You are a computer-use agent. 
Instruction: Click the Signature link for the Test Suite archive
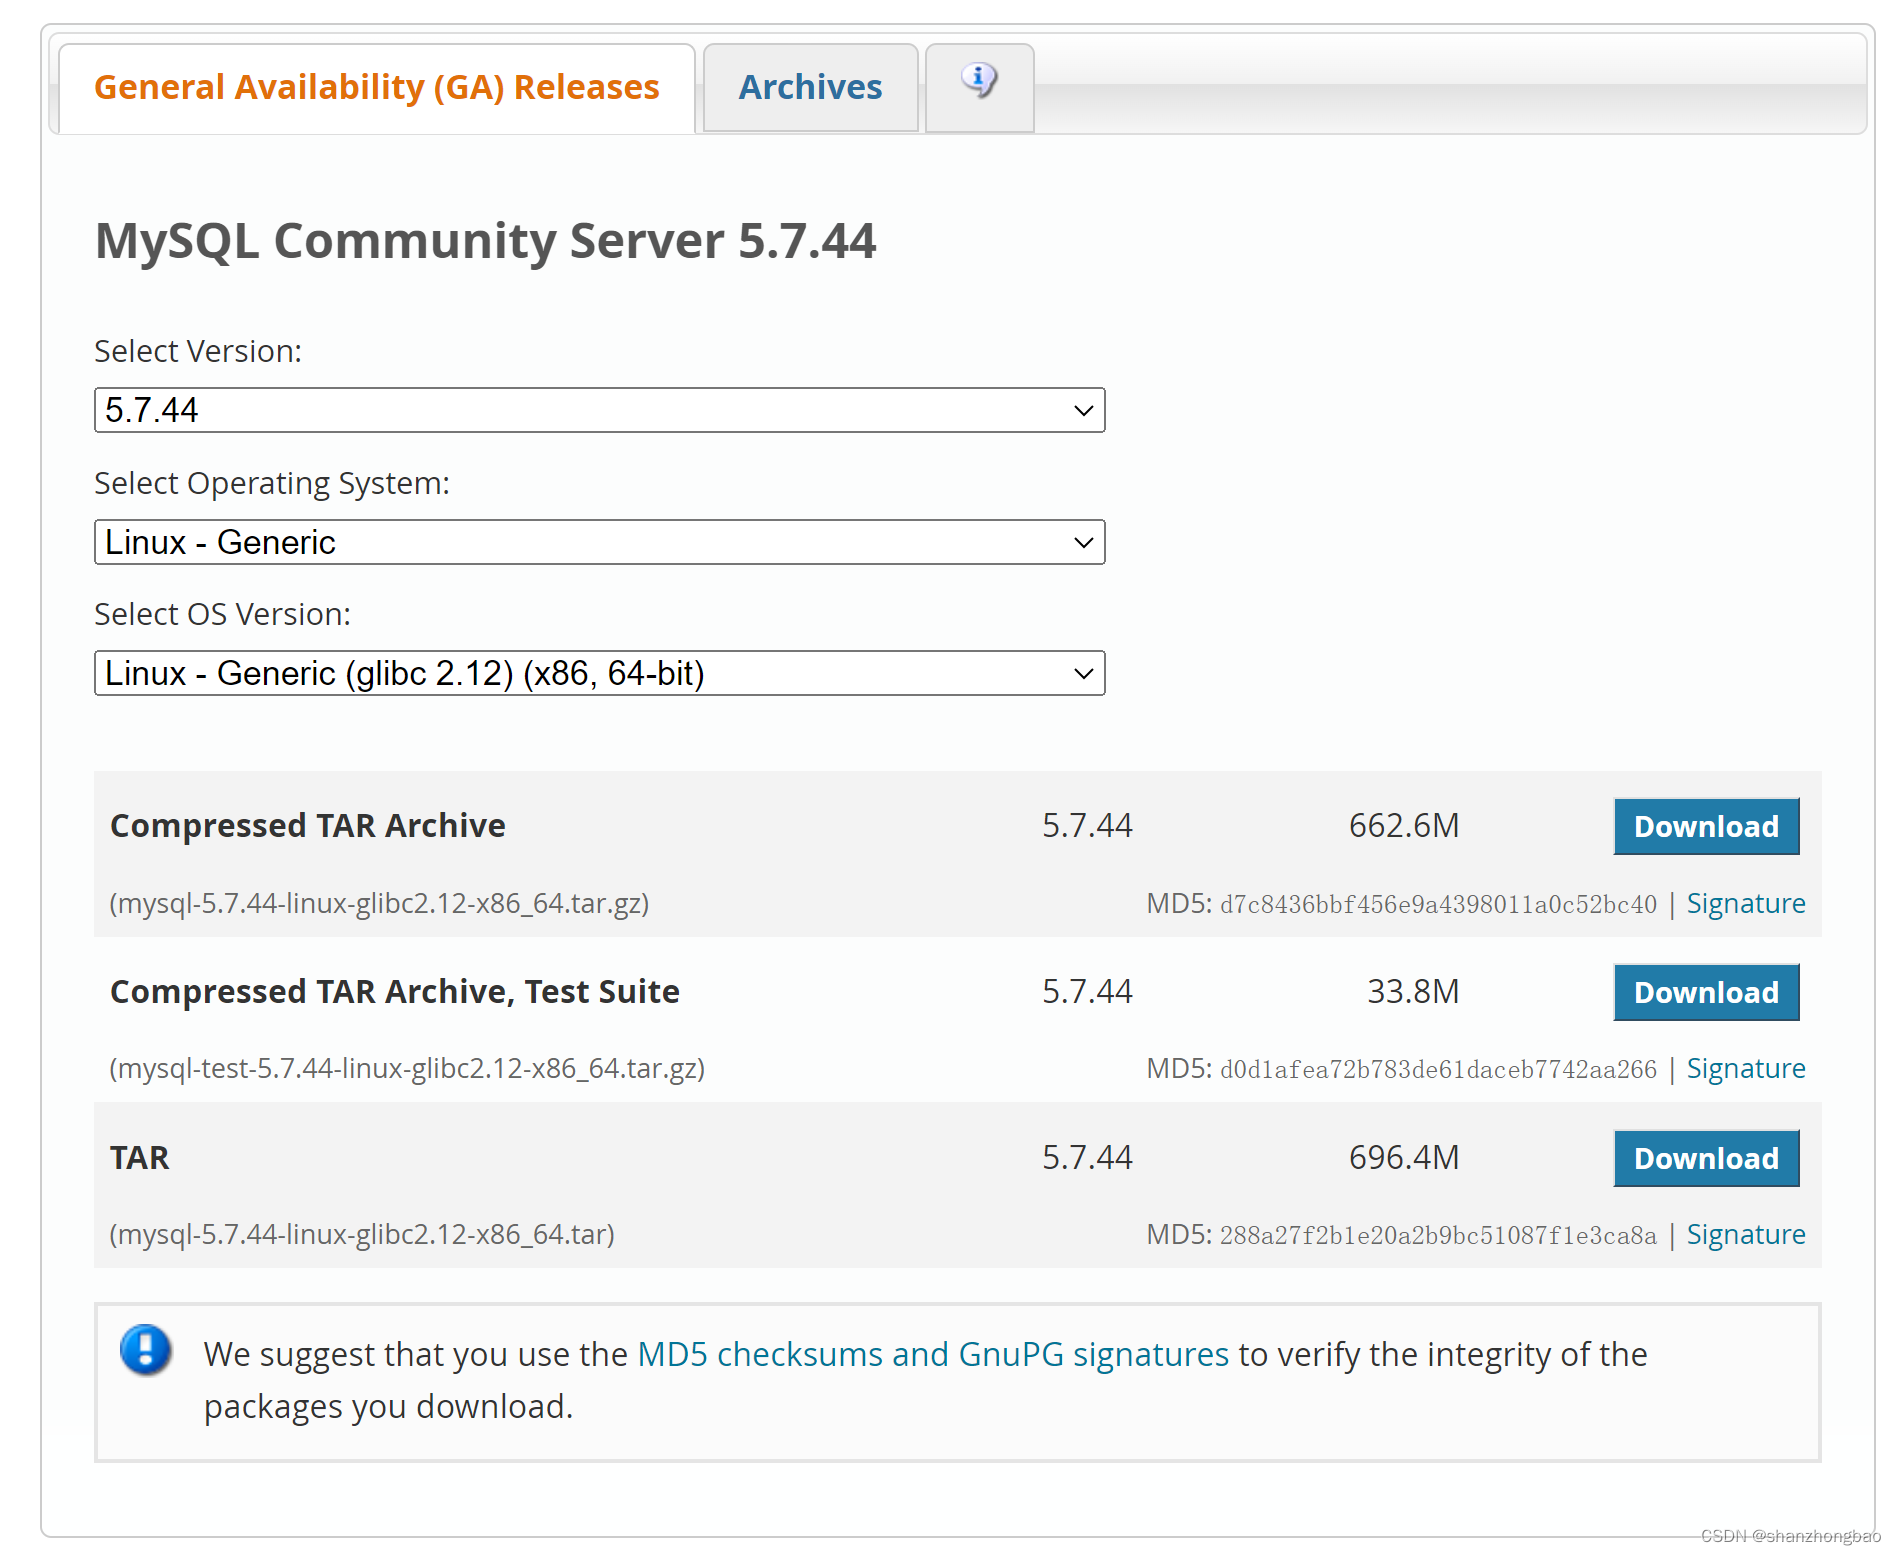point(1745,1068)
